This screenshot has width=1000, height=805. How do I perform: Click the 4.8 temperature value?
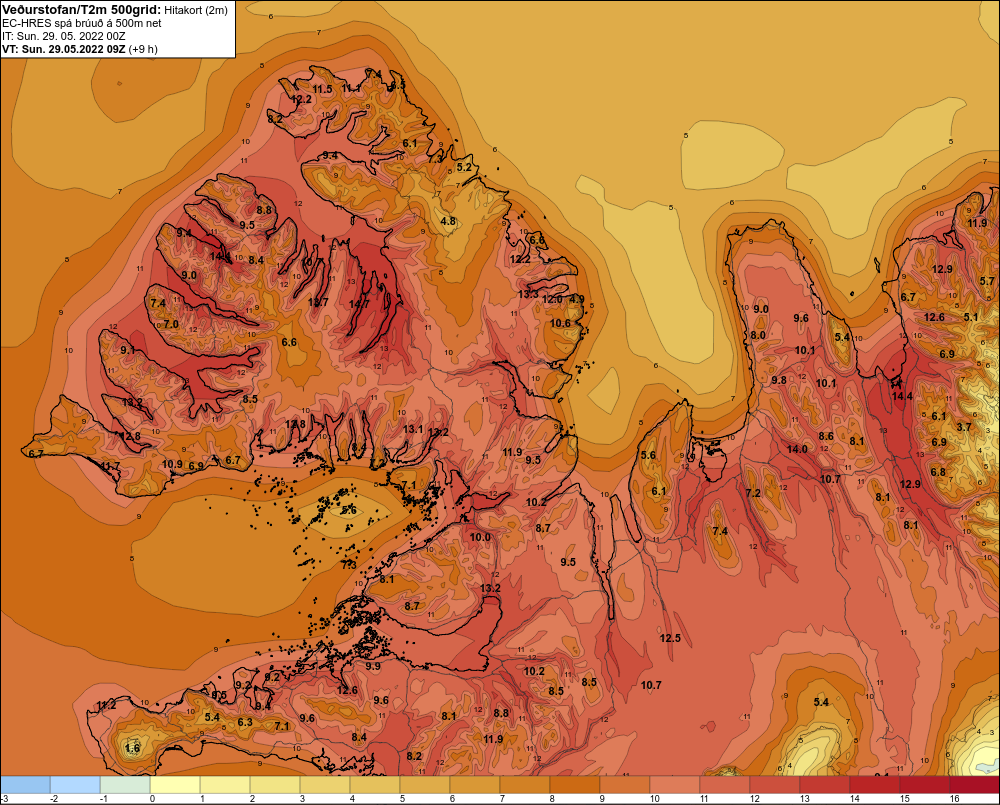[448, 221]
